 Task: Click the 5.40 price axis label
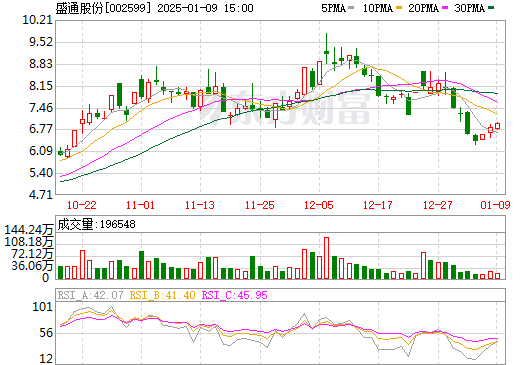(x=41, y=173)
